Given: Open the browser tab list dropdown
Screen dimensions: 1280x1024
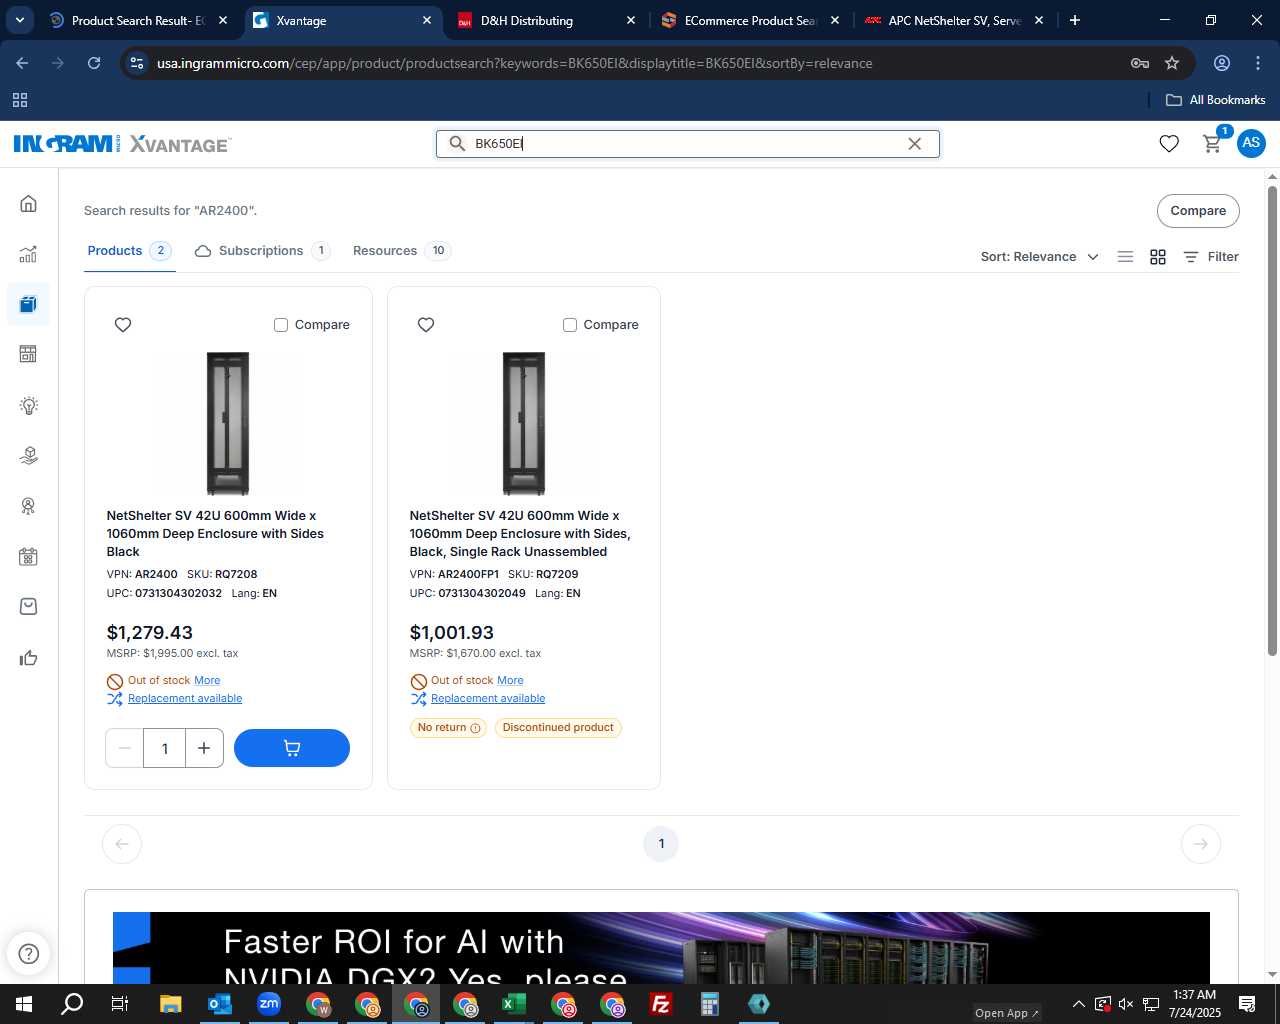Looking at the screenshot, I should point(19,20).
